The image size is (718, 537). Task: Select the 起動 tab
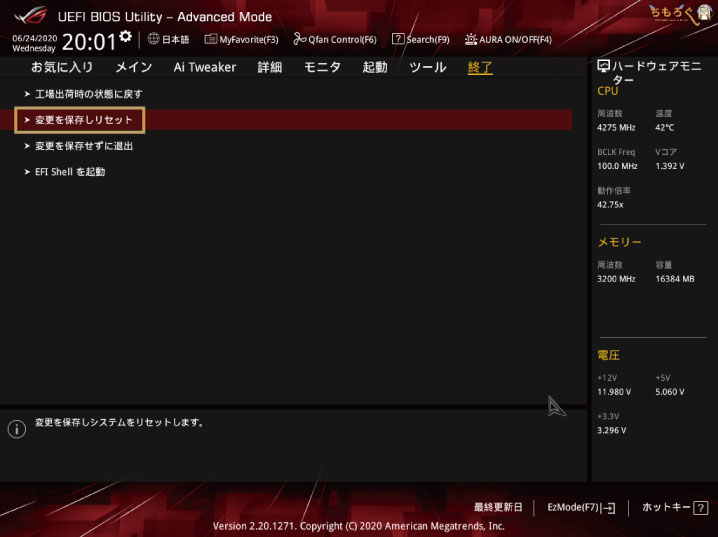[375, 67]
